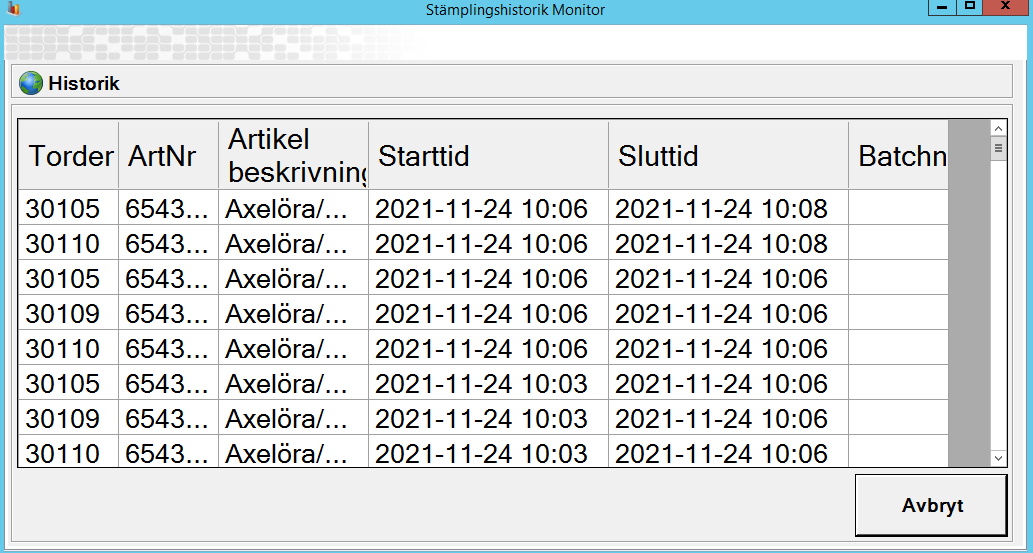Maximize the Stämplingshistorik Monitor window
Image resolution: width=1033 pixels, height=553 pixels.
[969, 8]
